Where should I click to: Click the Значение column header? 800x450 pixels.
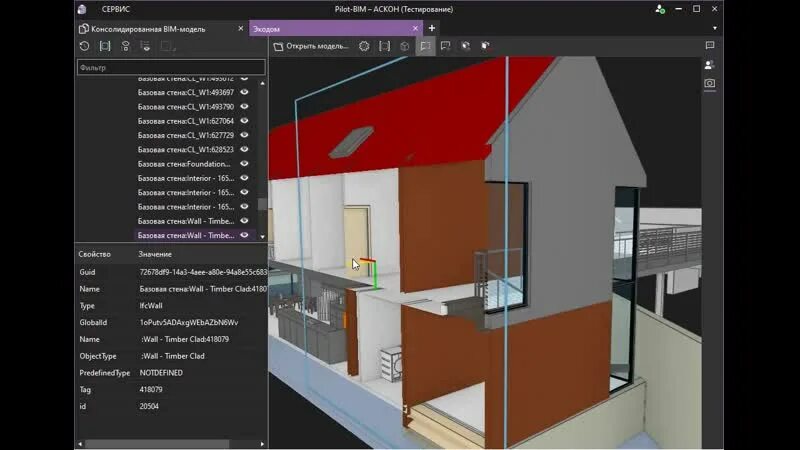[x=155, y=254]
